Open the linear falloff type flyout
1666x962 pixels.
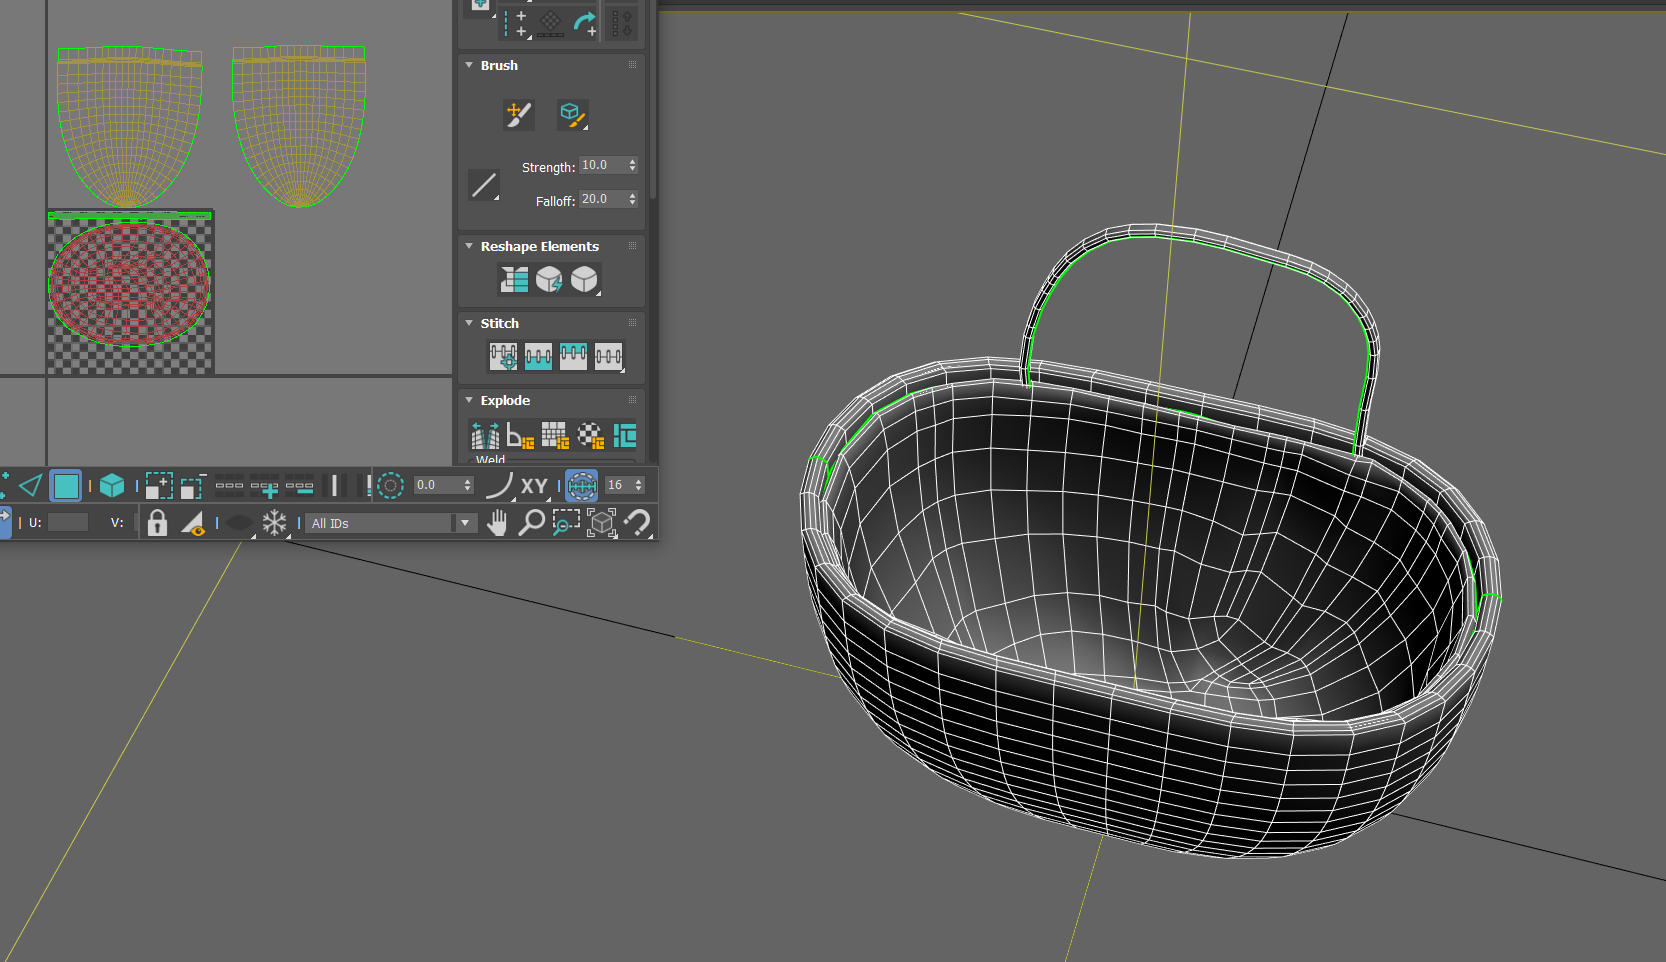[484, 185]
